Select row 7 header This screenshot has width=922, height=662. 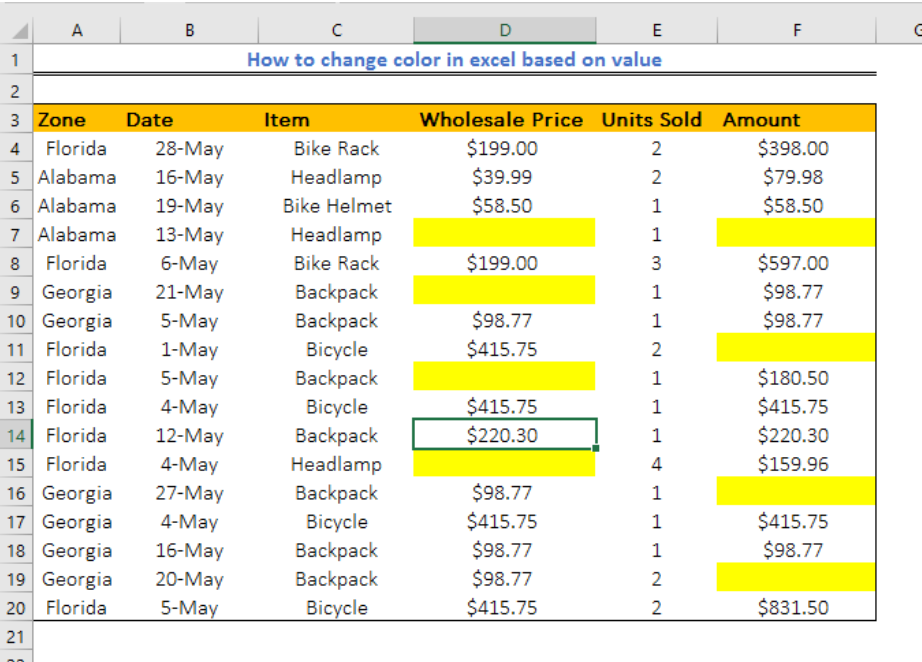tap(16, 235)
